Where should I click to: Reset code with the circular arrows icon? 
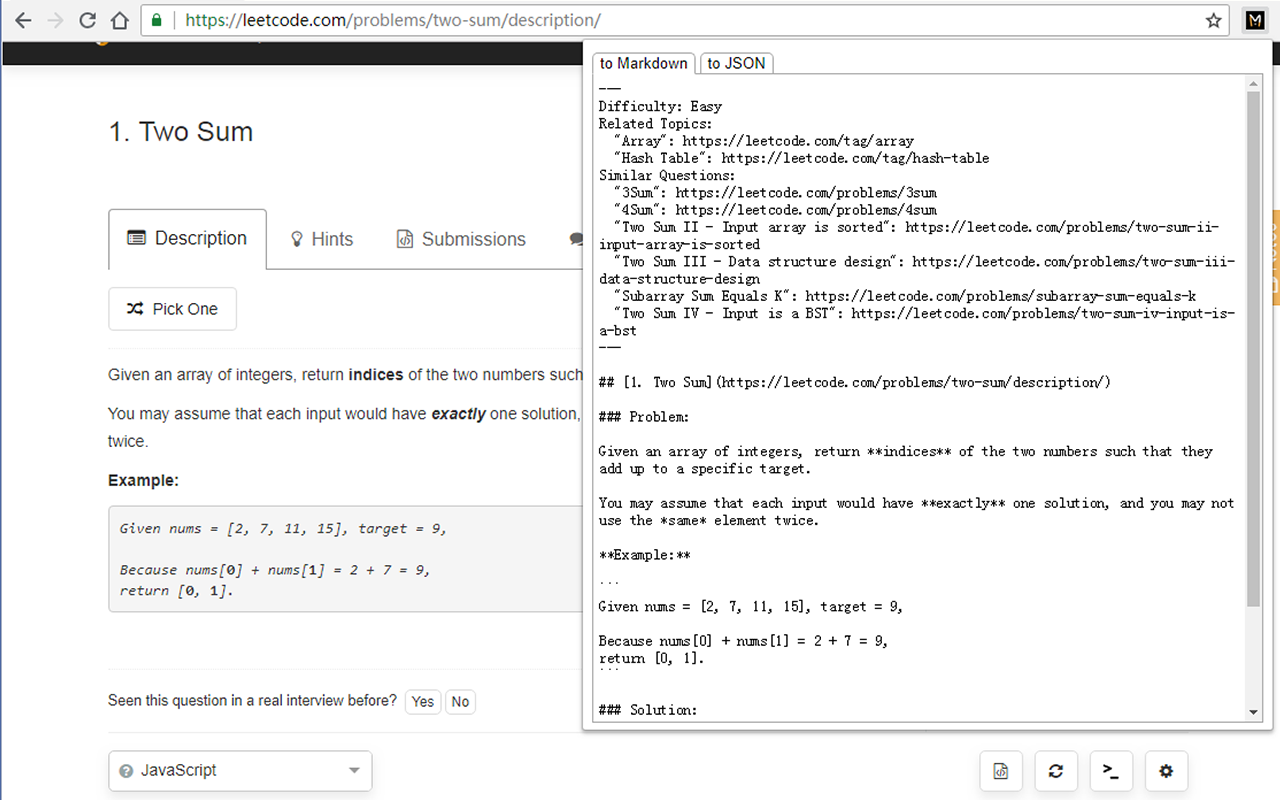coord(1055,771)
